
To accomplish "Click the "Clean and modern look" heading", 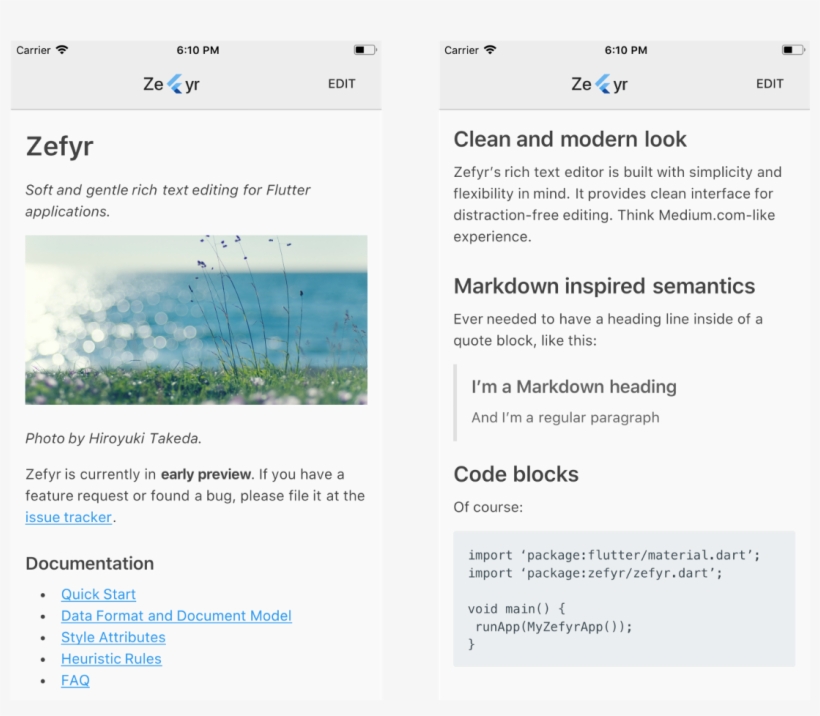I will pos(570,139).
